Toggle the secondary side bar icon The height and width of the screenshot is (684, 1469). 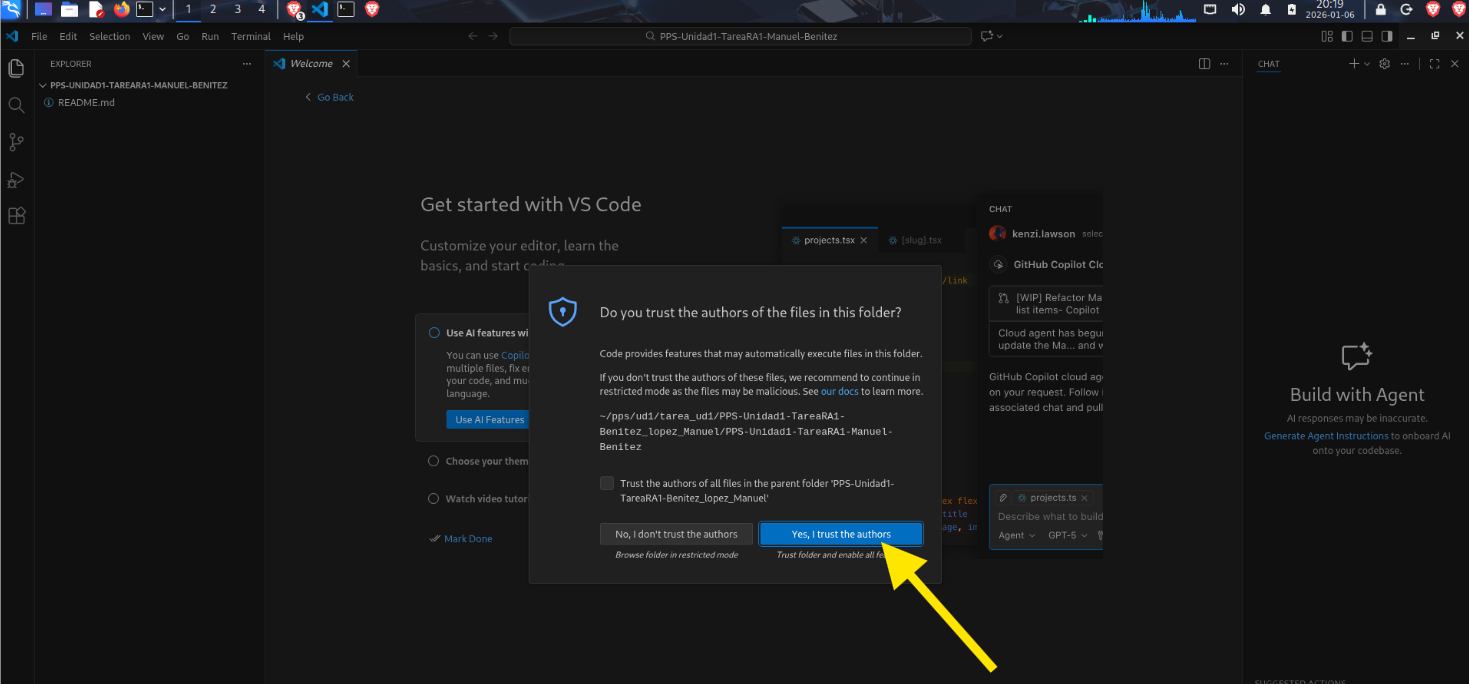pos(1387,36)
